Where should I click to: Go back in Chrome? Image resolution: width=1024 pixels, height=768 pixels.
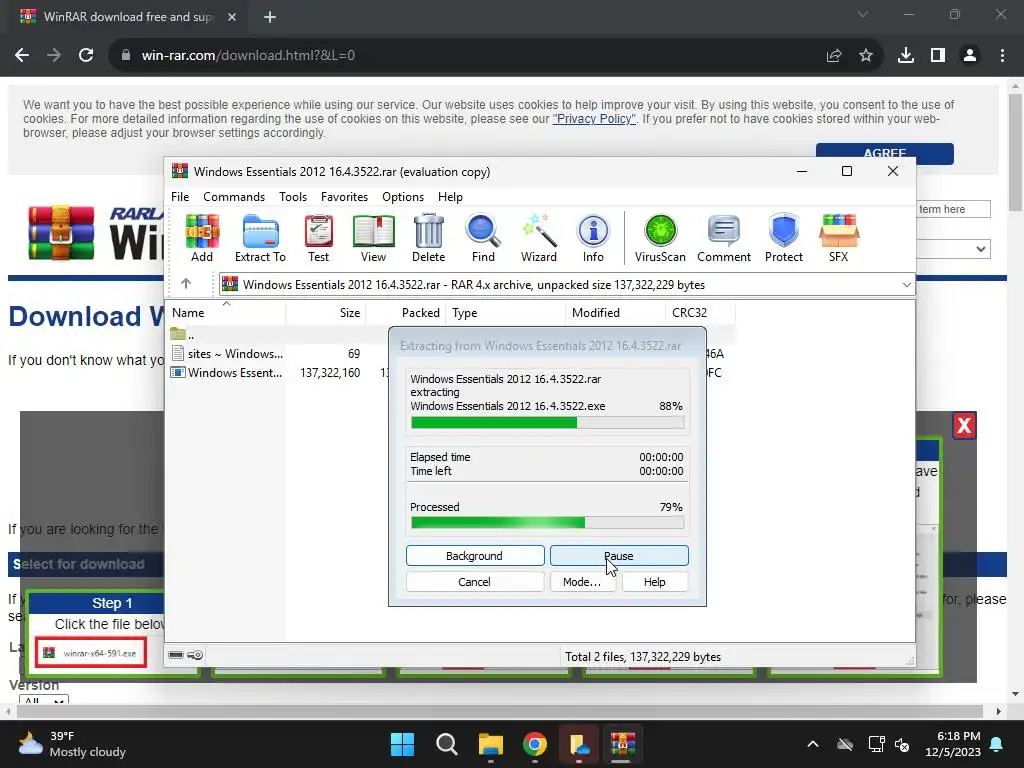22,56
